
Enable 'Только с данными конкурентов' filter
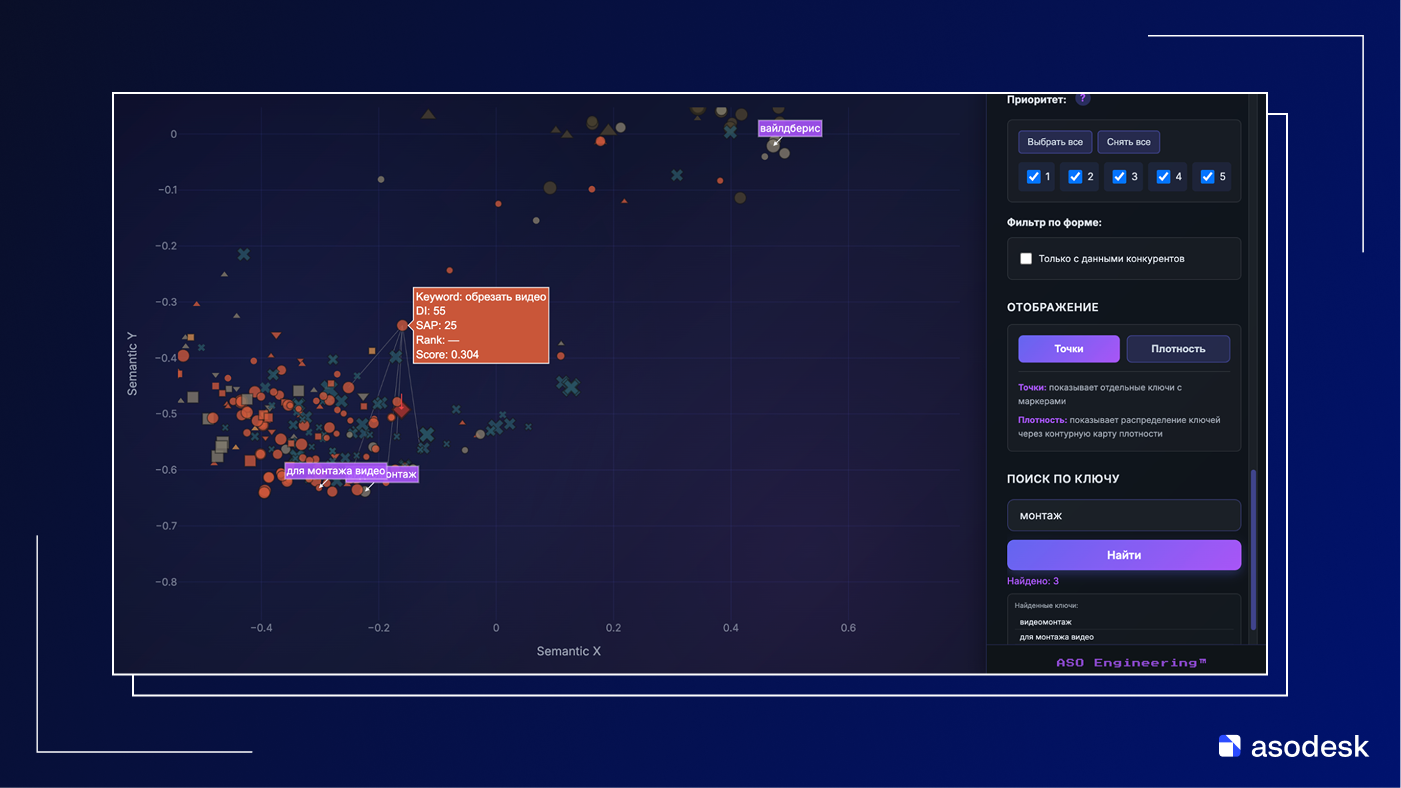(x=1026, y=259)
